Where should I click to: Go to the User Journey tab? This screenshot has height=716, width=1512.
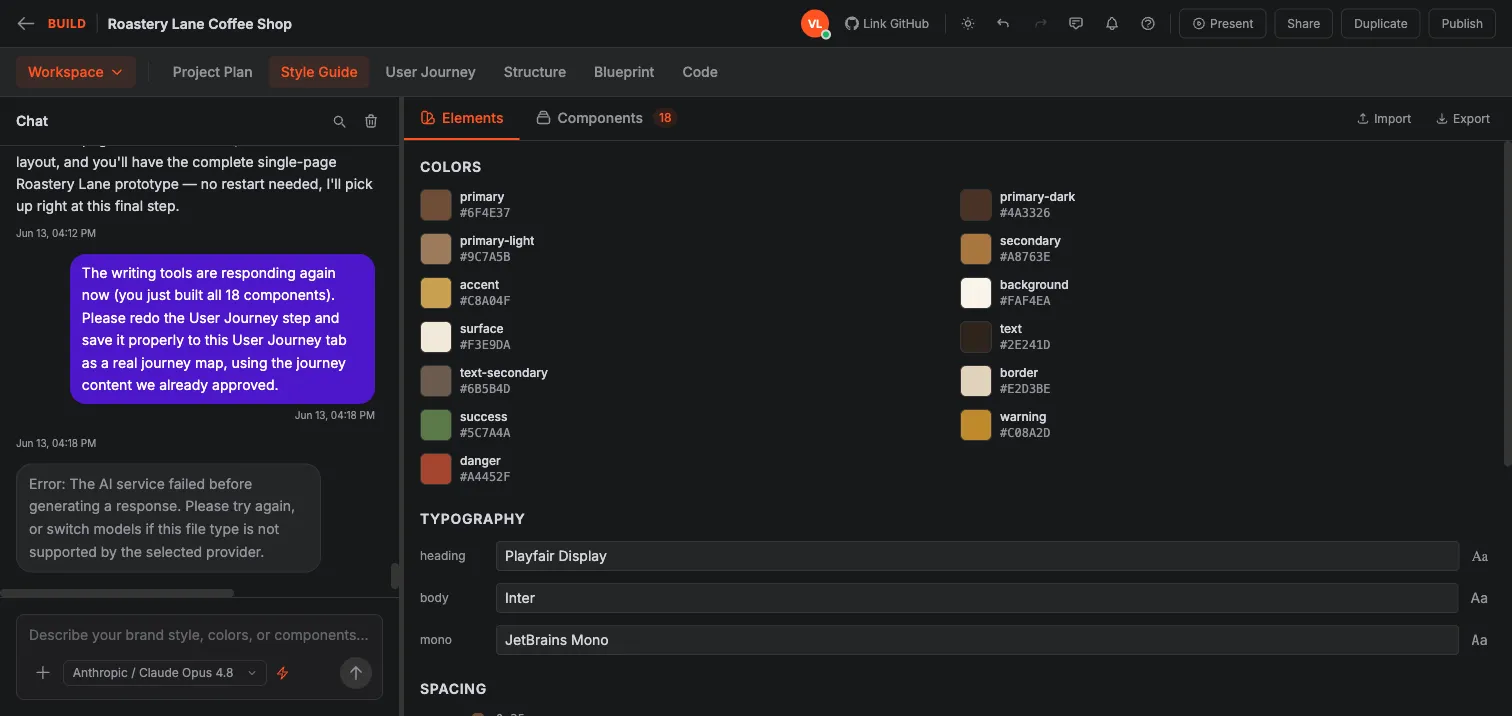(430, 72)
